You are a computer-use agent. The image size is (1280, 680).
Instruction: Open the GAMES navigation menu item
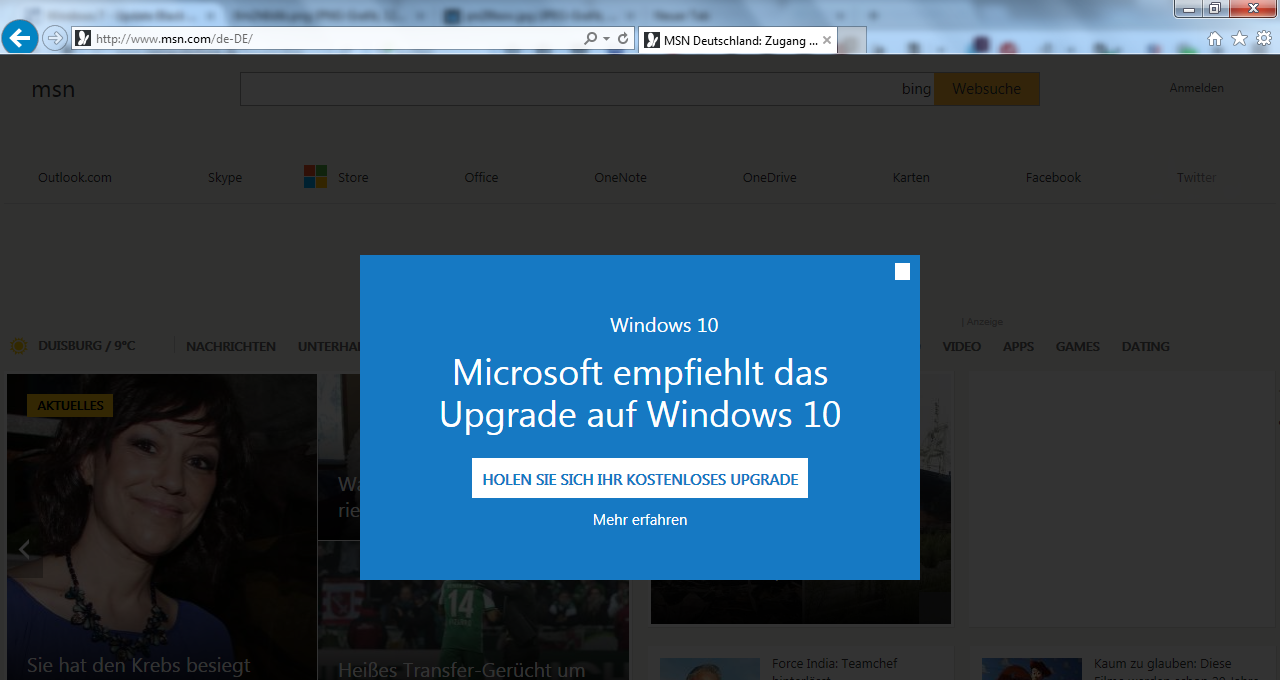tap(1077, 347)
